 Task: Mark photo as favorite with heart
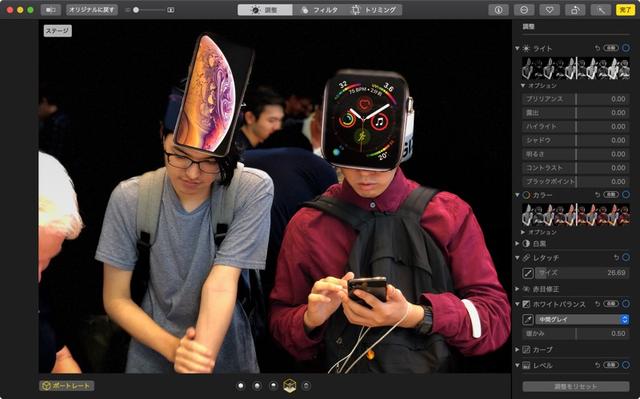coord(549,10)
